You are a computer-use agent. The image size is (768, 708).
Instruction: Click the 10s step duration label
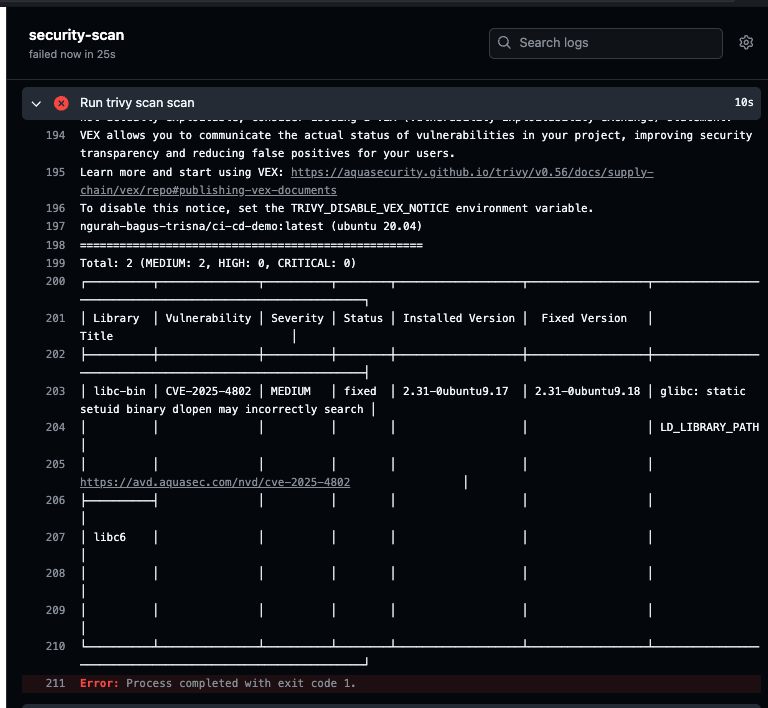(743, 103)
